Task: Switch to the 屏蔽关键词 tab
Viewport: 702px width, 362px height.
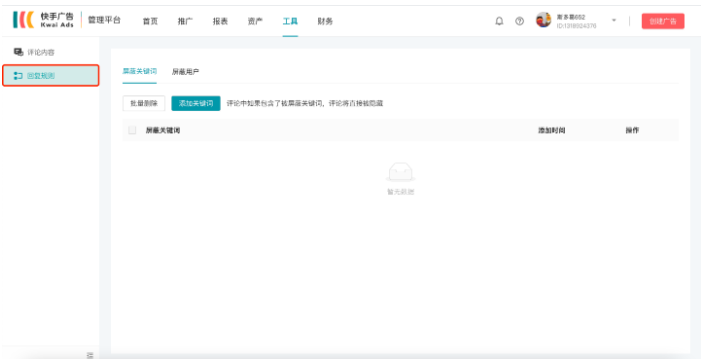Action: click(x=140, y=72)
